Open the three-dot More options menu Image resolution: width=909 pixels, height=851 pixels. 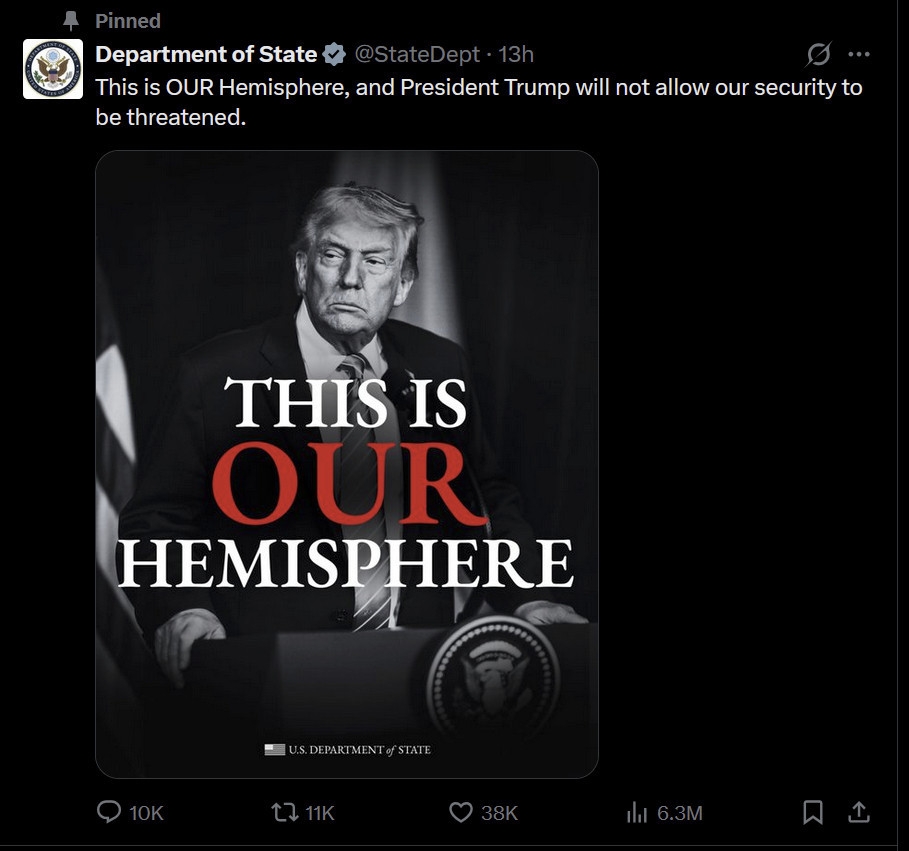[858, 54]
